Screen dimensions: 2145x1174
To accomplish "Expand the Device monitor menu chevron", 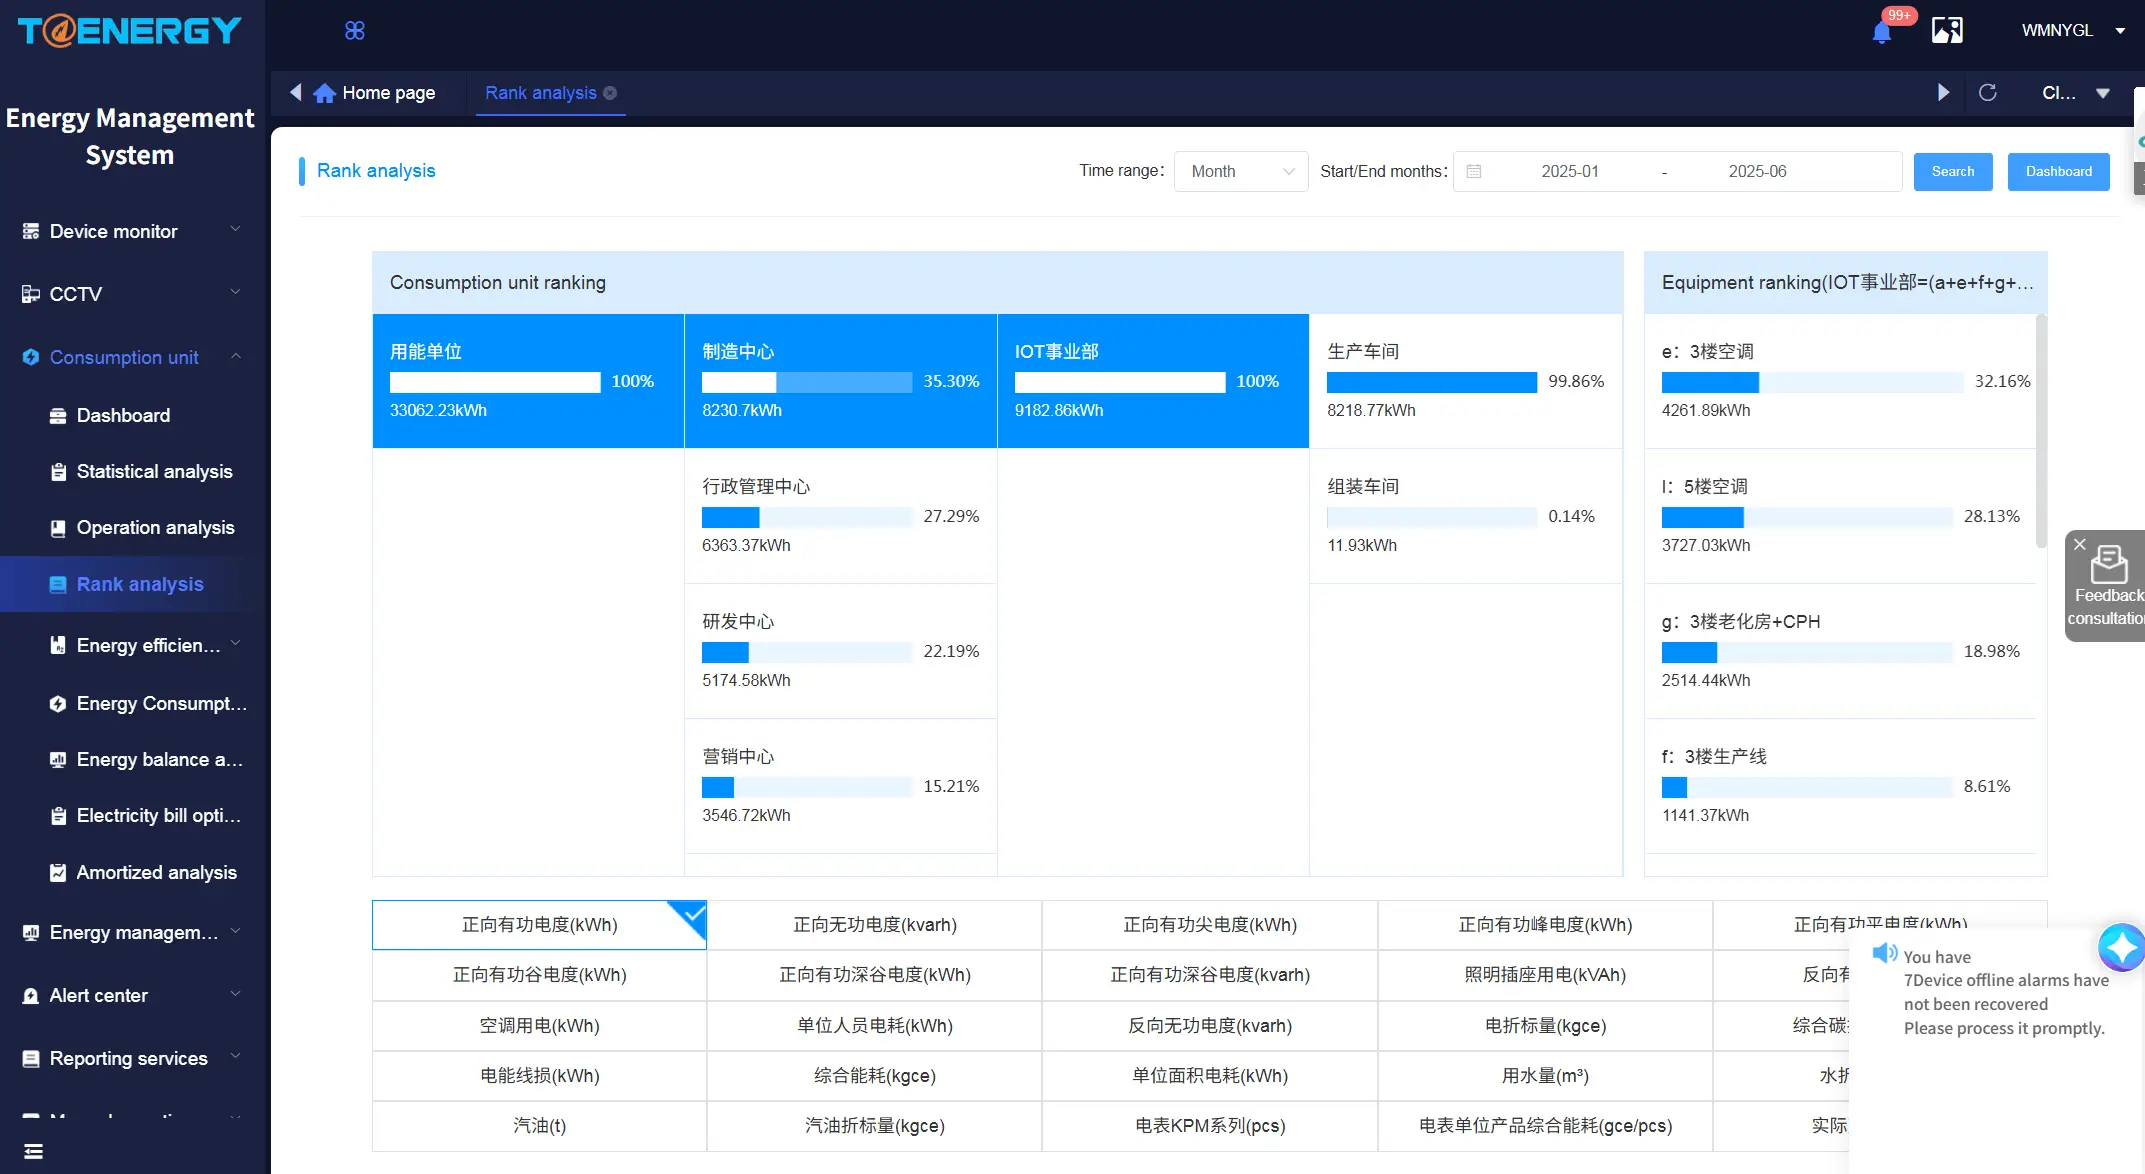I will [236, 230].
